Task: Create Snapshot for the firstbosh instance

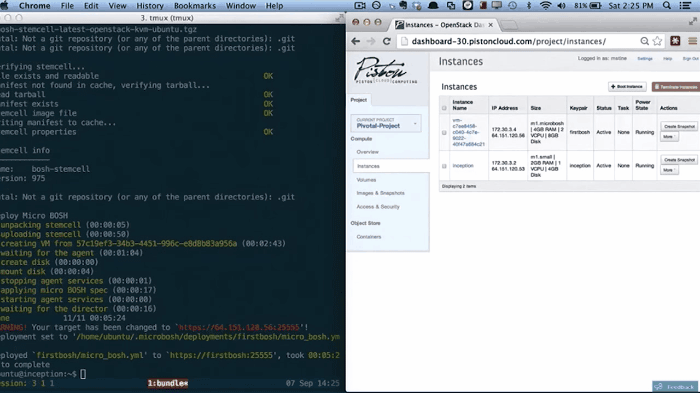Action: [679, 126]
